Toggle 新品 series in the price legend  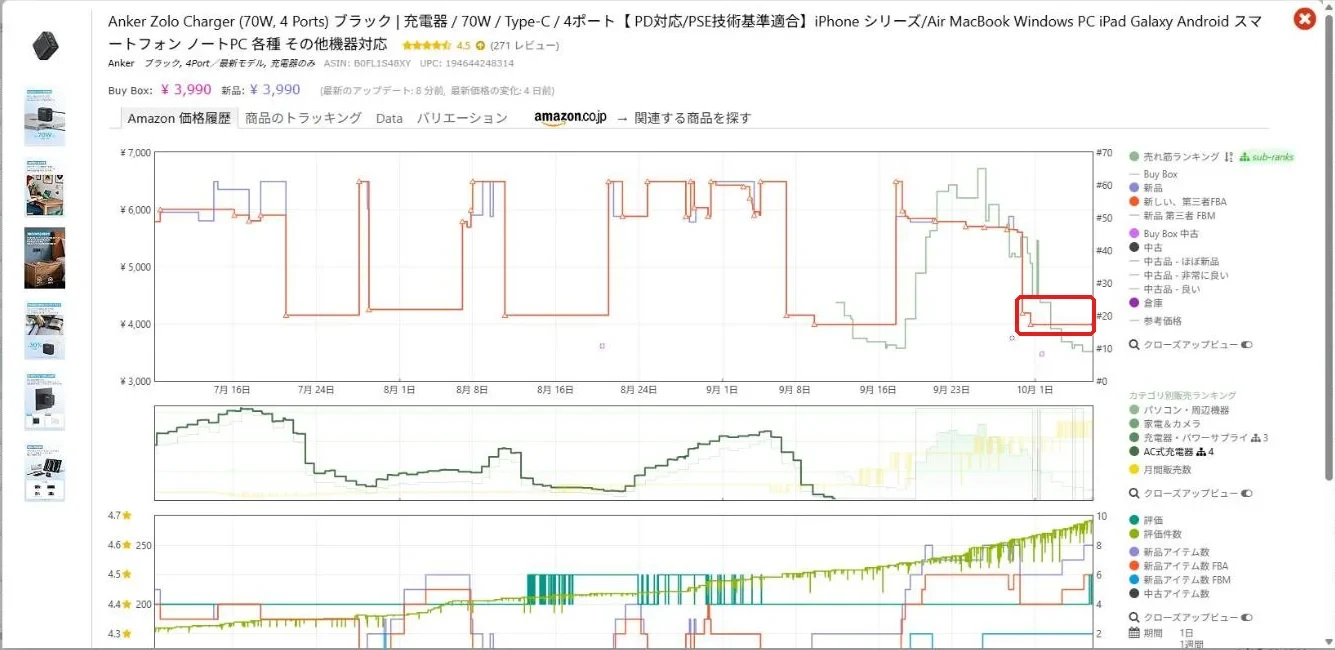(x=1146, y=188)
